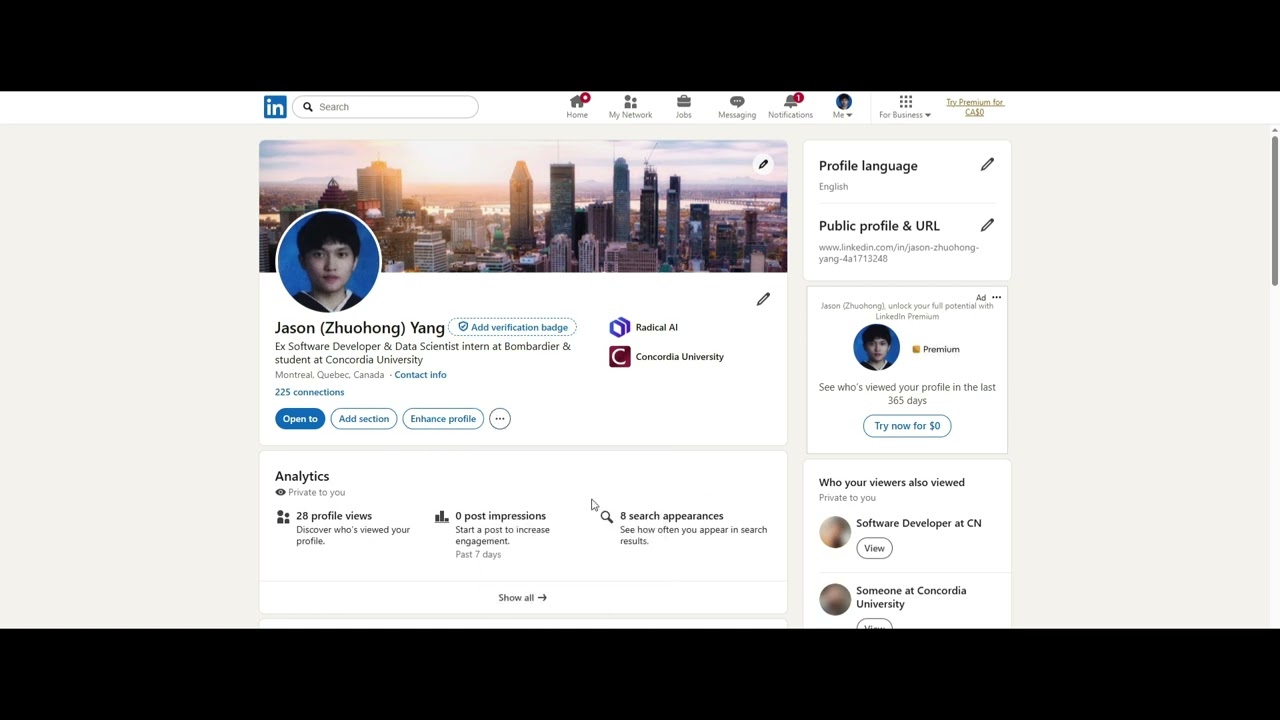Click the Try Premium for CA$0 link
The width and height of the screenshot is (1280, 720).
coord(975,107)
